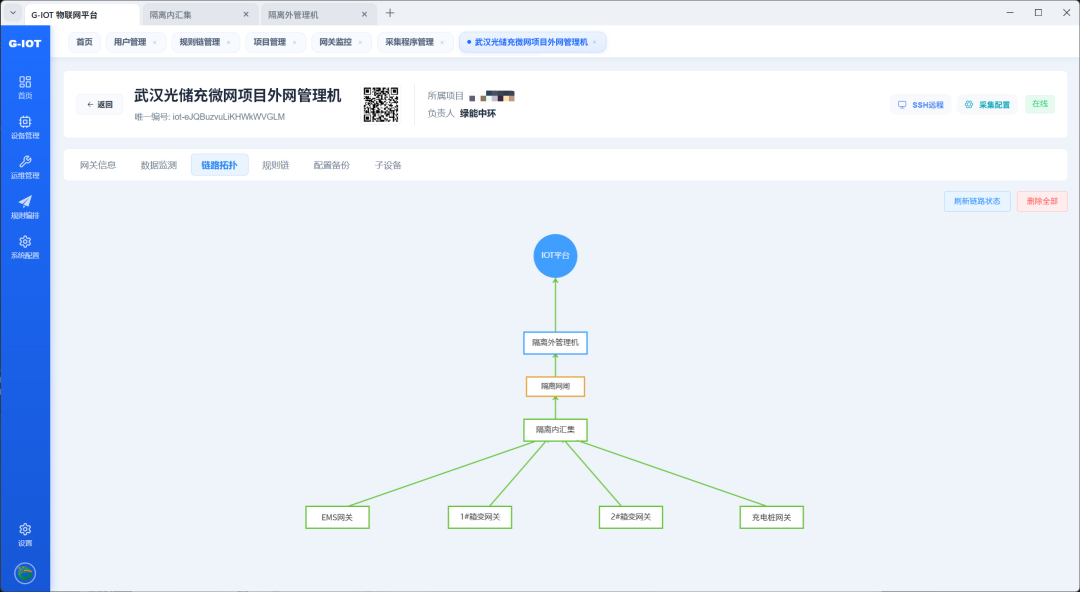1080x592 pixels.
Task: Click the 在线 status badge
Action: coord(1040,104)
